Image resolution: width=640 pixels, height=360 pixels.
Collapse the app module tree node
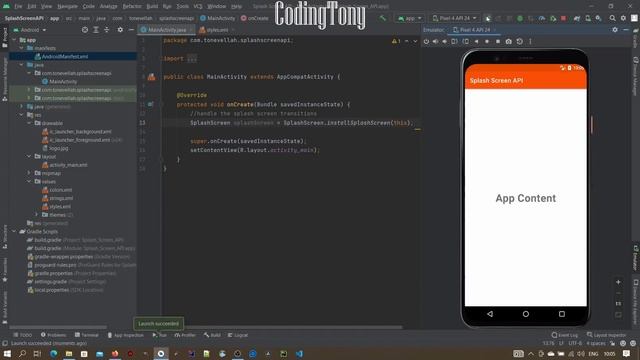(14, 40)
